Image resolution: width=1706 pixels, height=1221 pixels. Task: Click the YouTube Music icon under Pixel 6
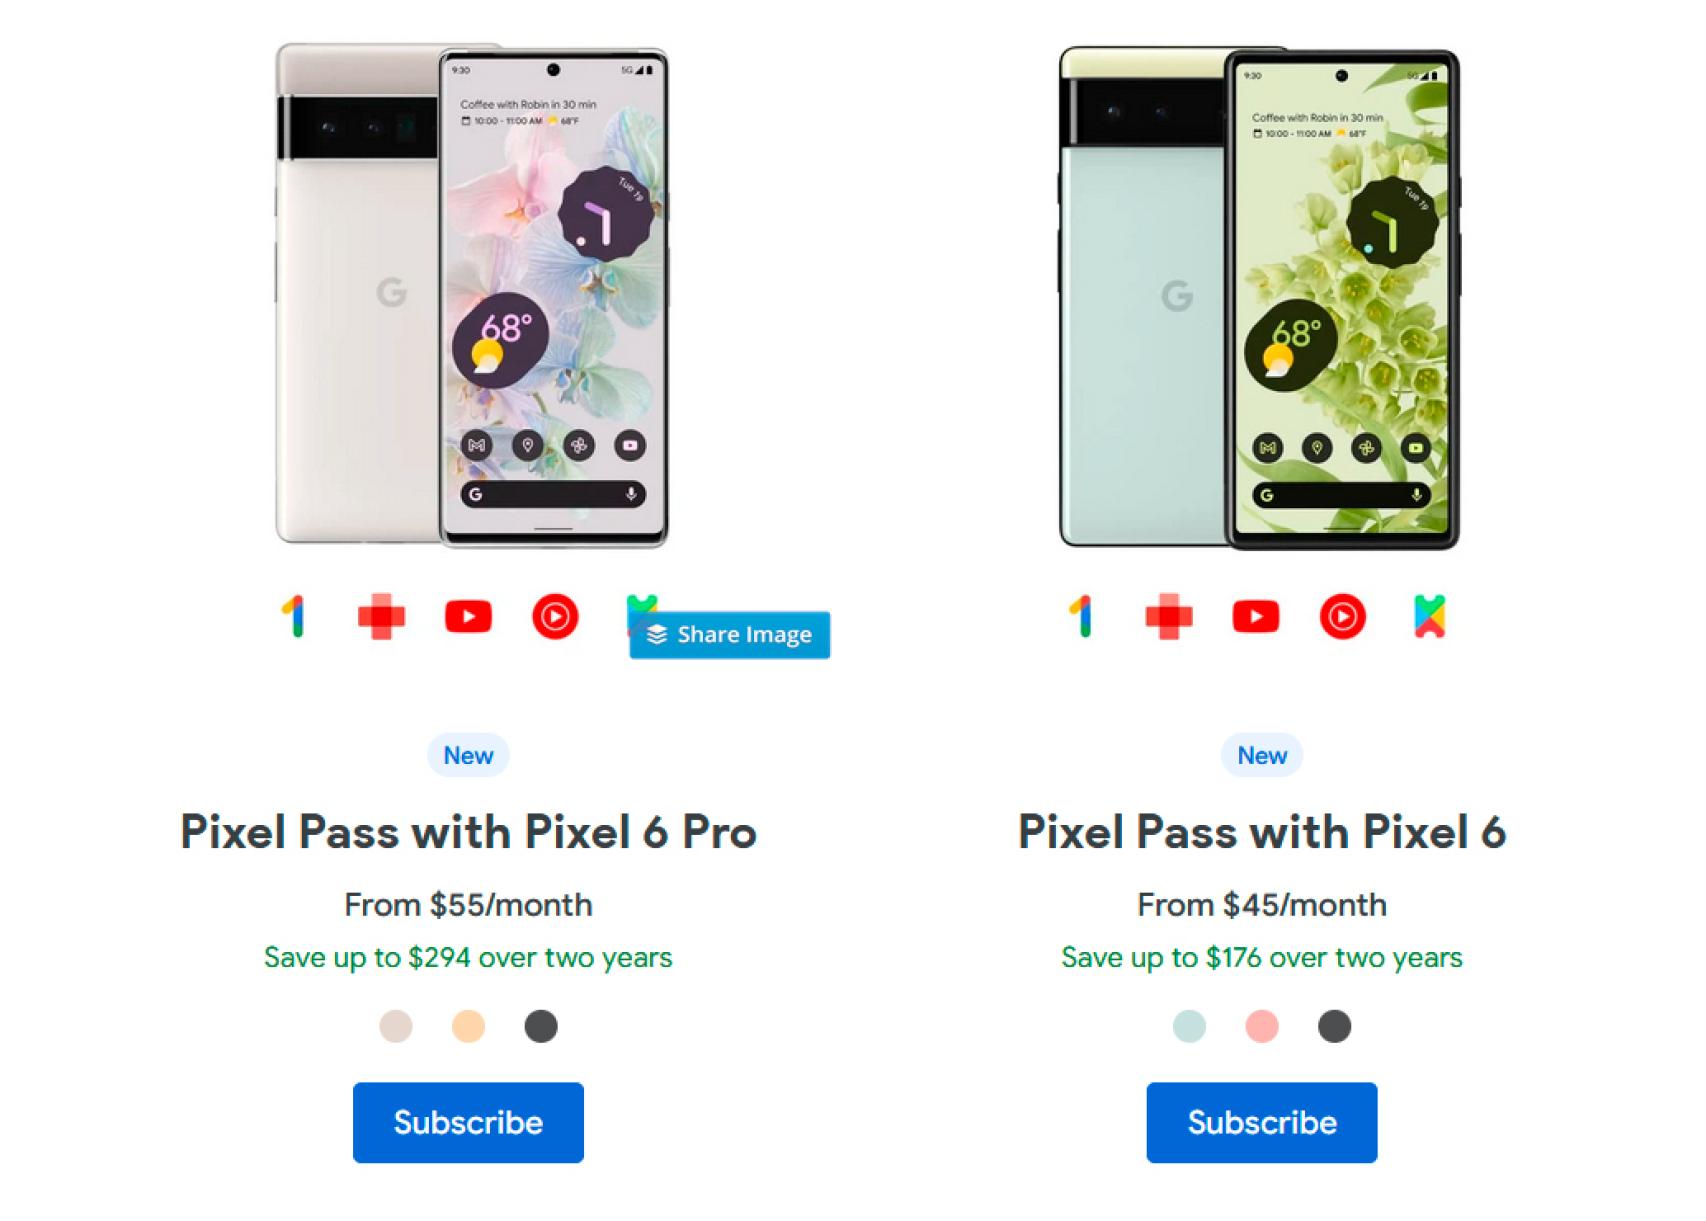coord(1343,617)
